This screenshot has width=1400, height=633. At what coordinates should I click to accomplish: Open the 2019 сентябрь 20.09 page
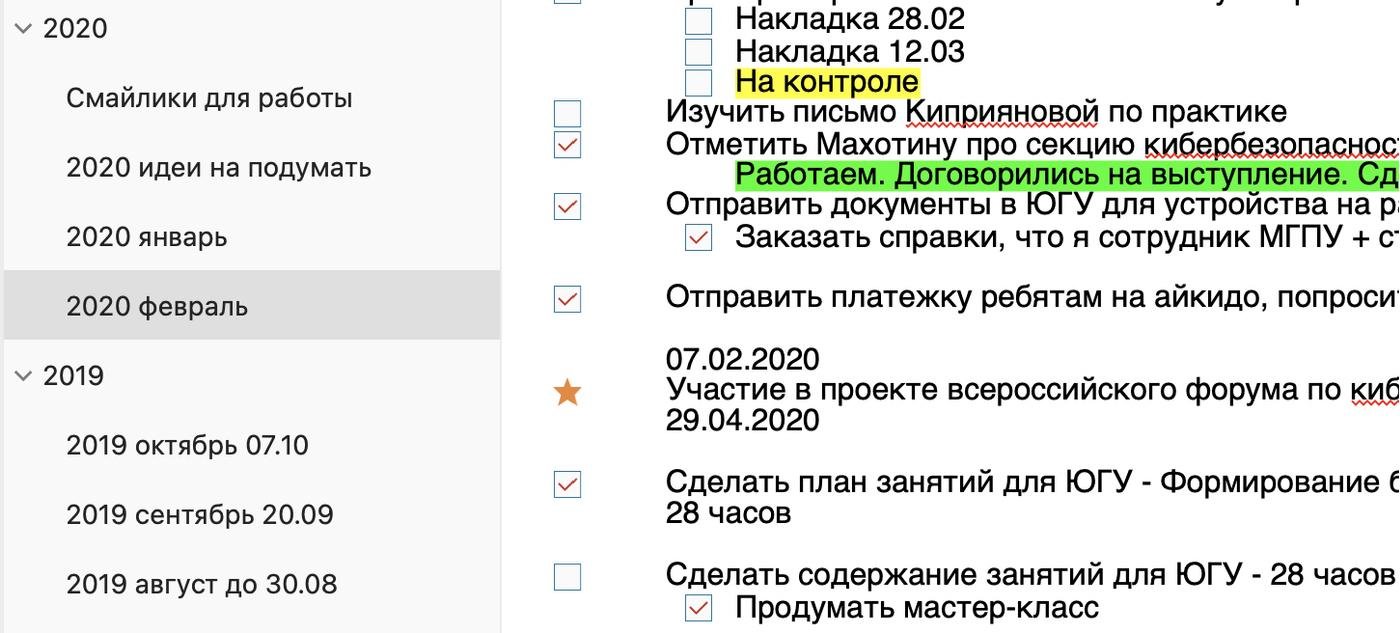pos(199,515)
